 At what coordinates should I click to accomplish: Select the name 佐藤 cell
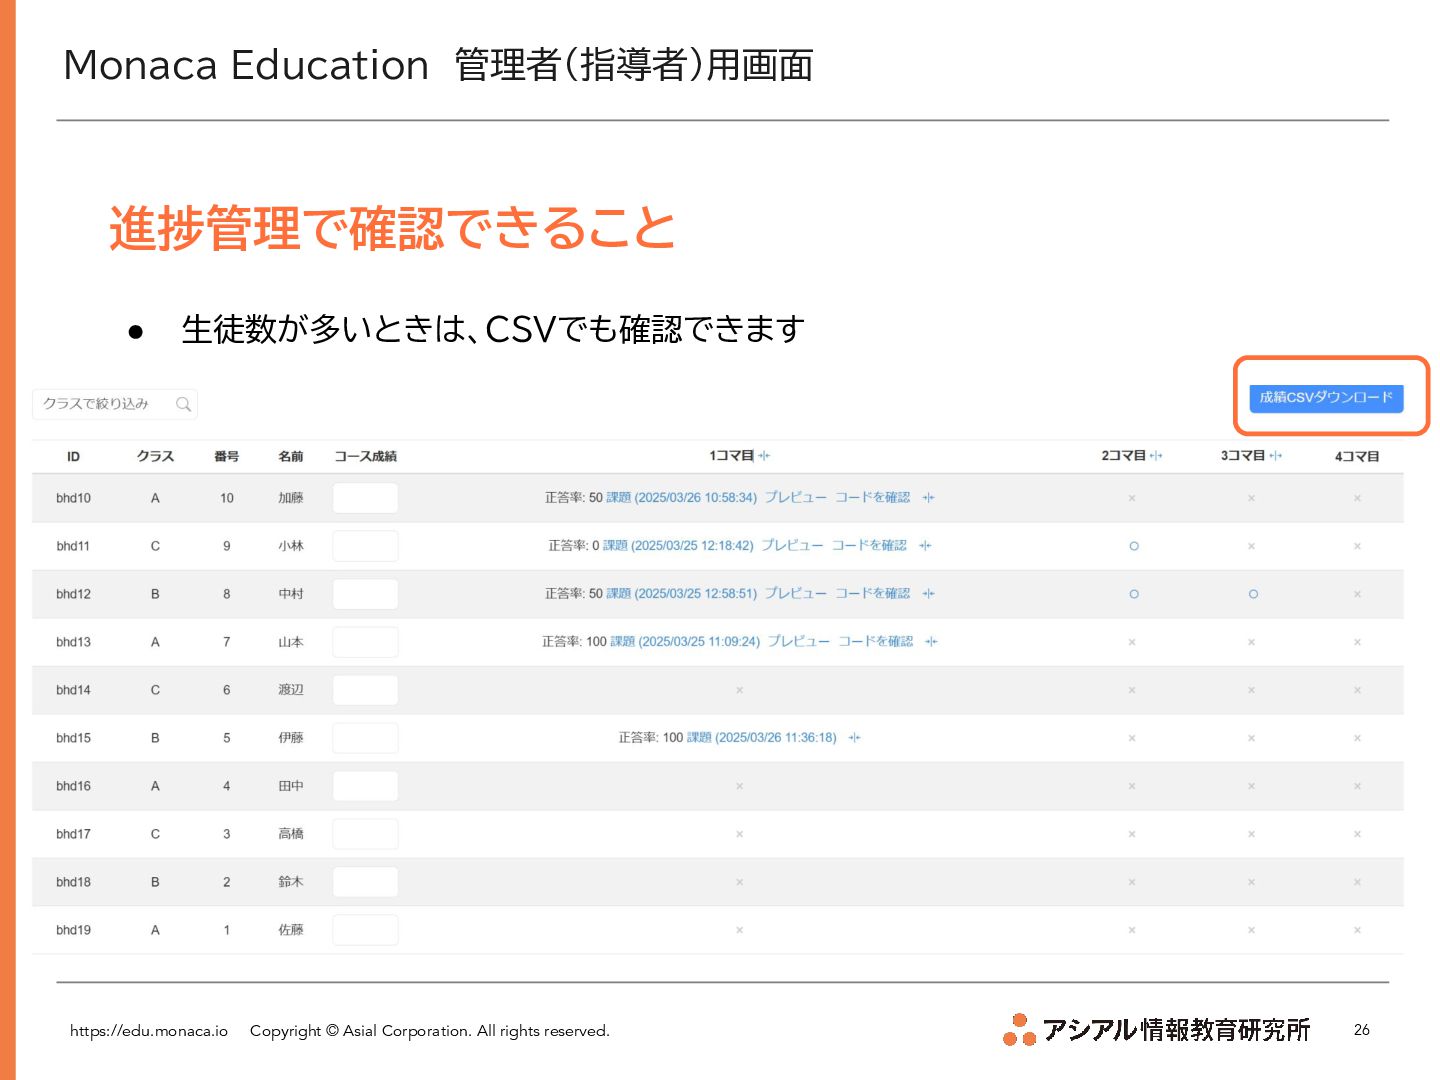click(x=291, y=930)
